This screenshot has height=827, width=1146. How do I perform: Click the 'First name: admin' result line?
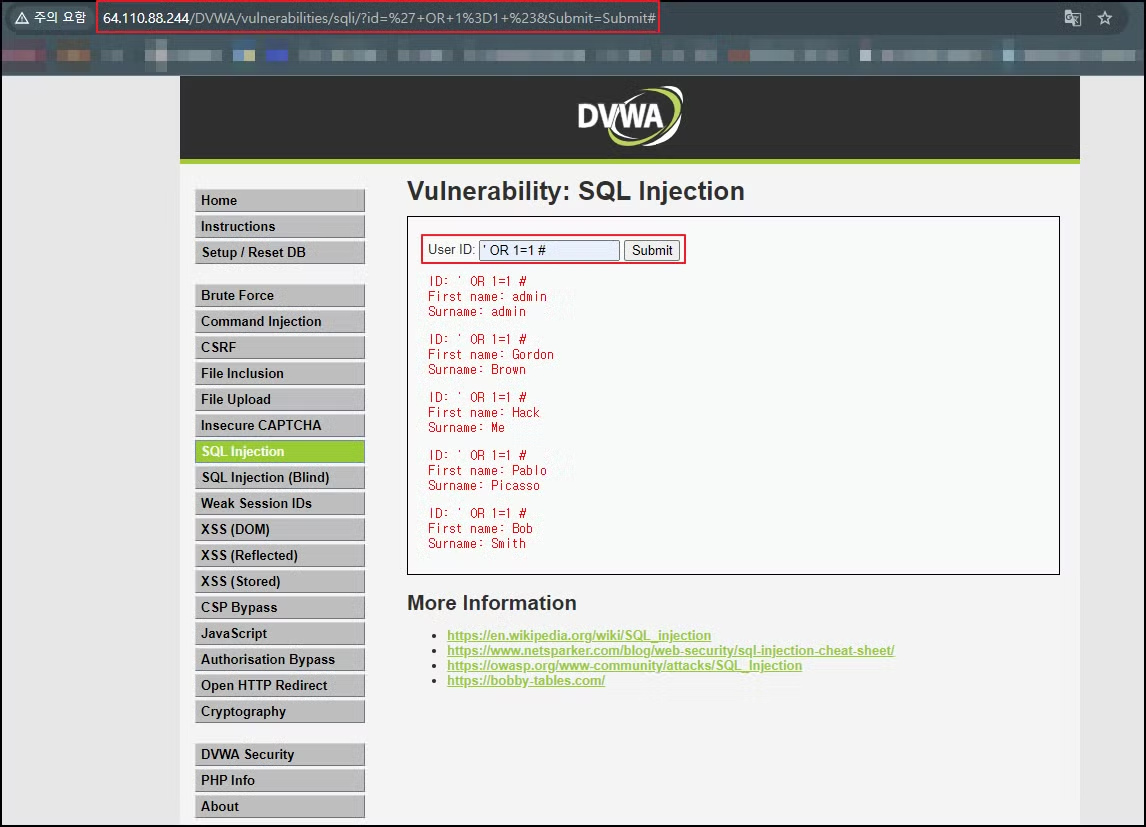[x=487, y=297]
